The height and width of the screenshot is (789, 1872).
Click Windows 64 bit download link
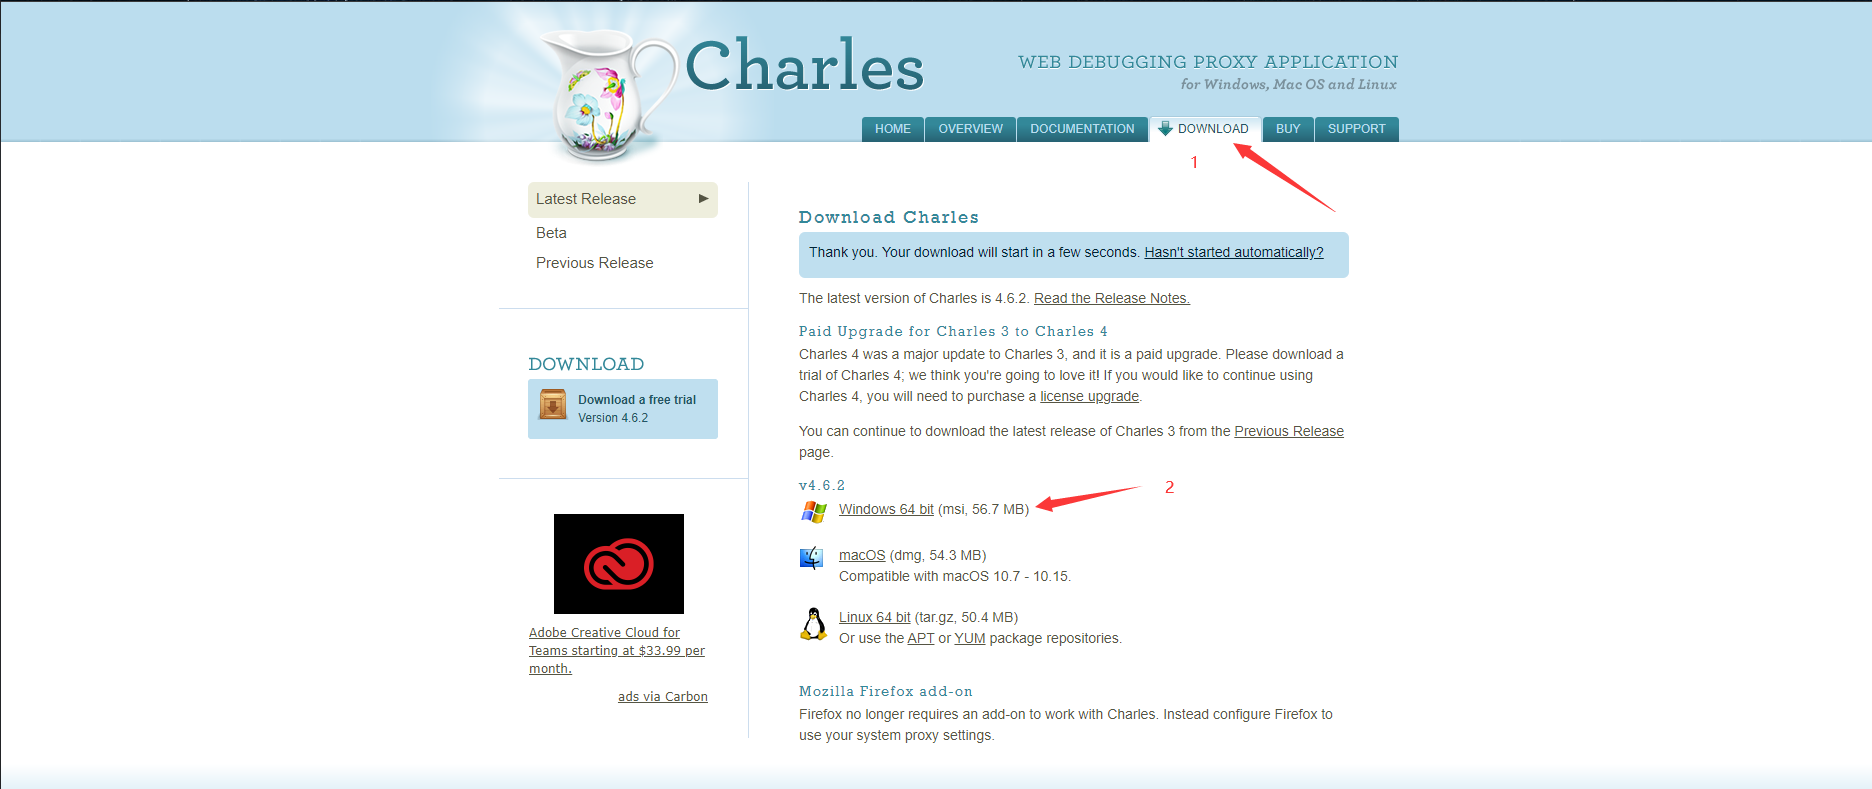coord(886,509)
